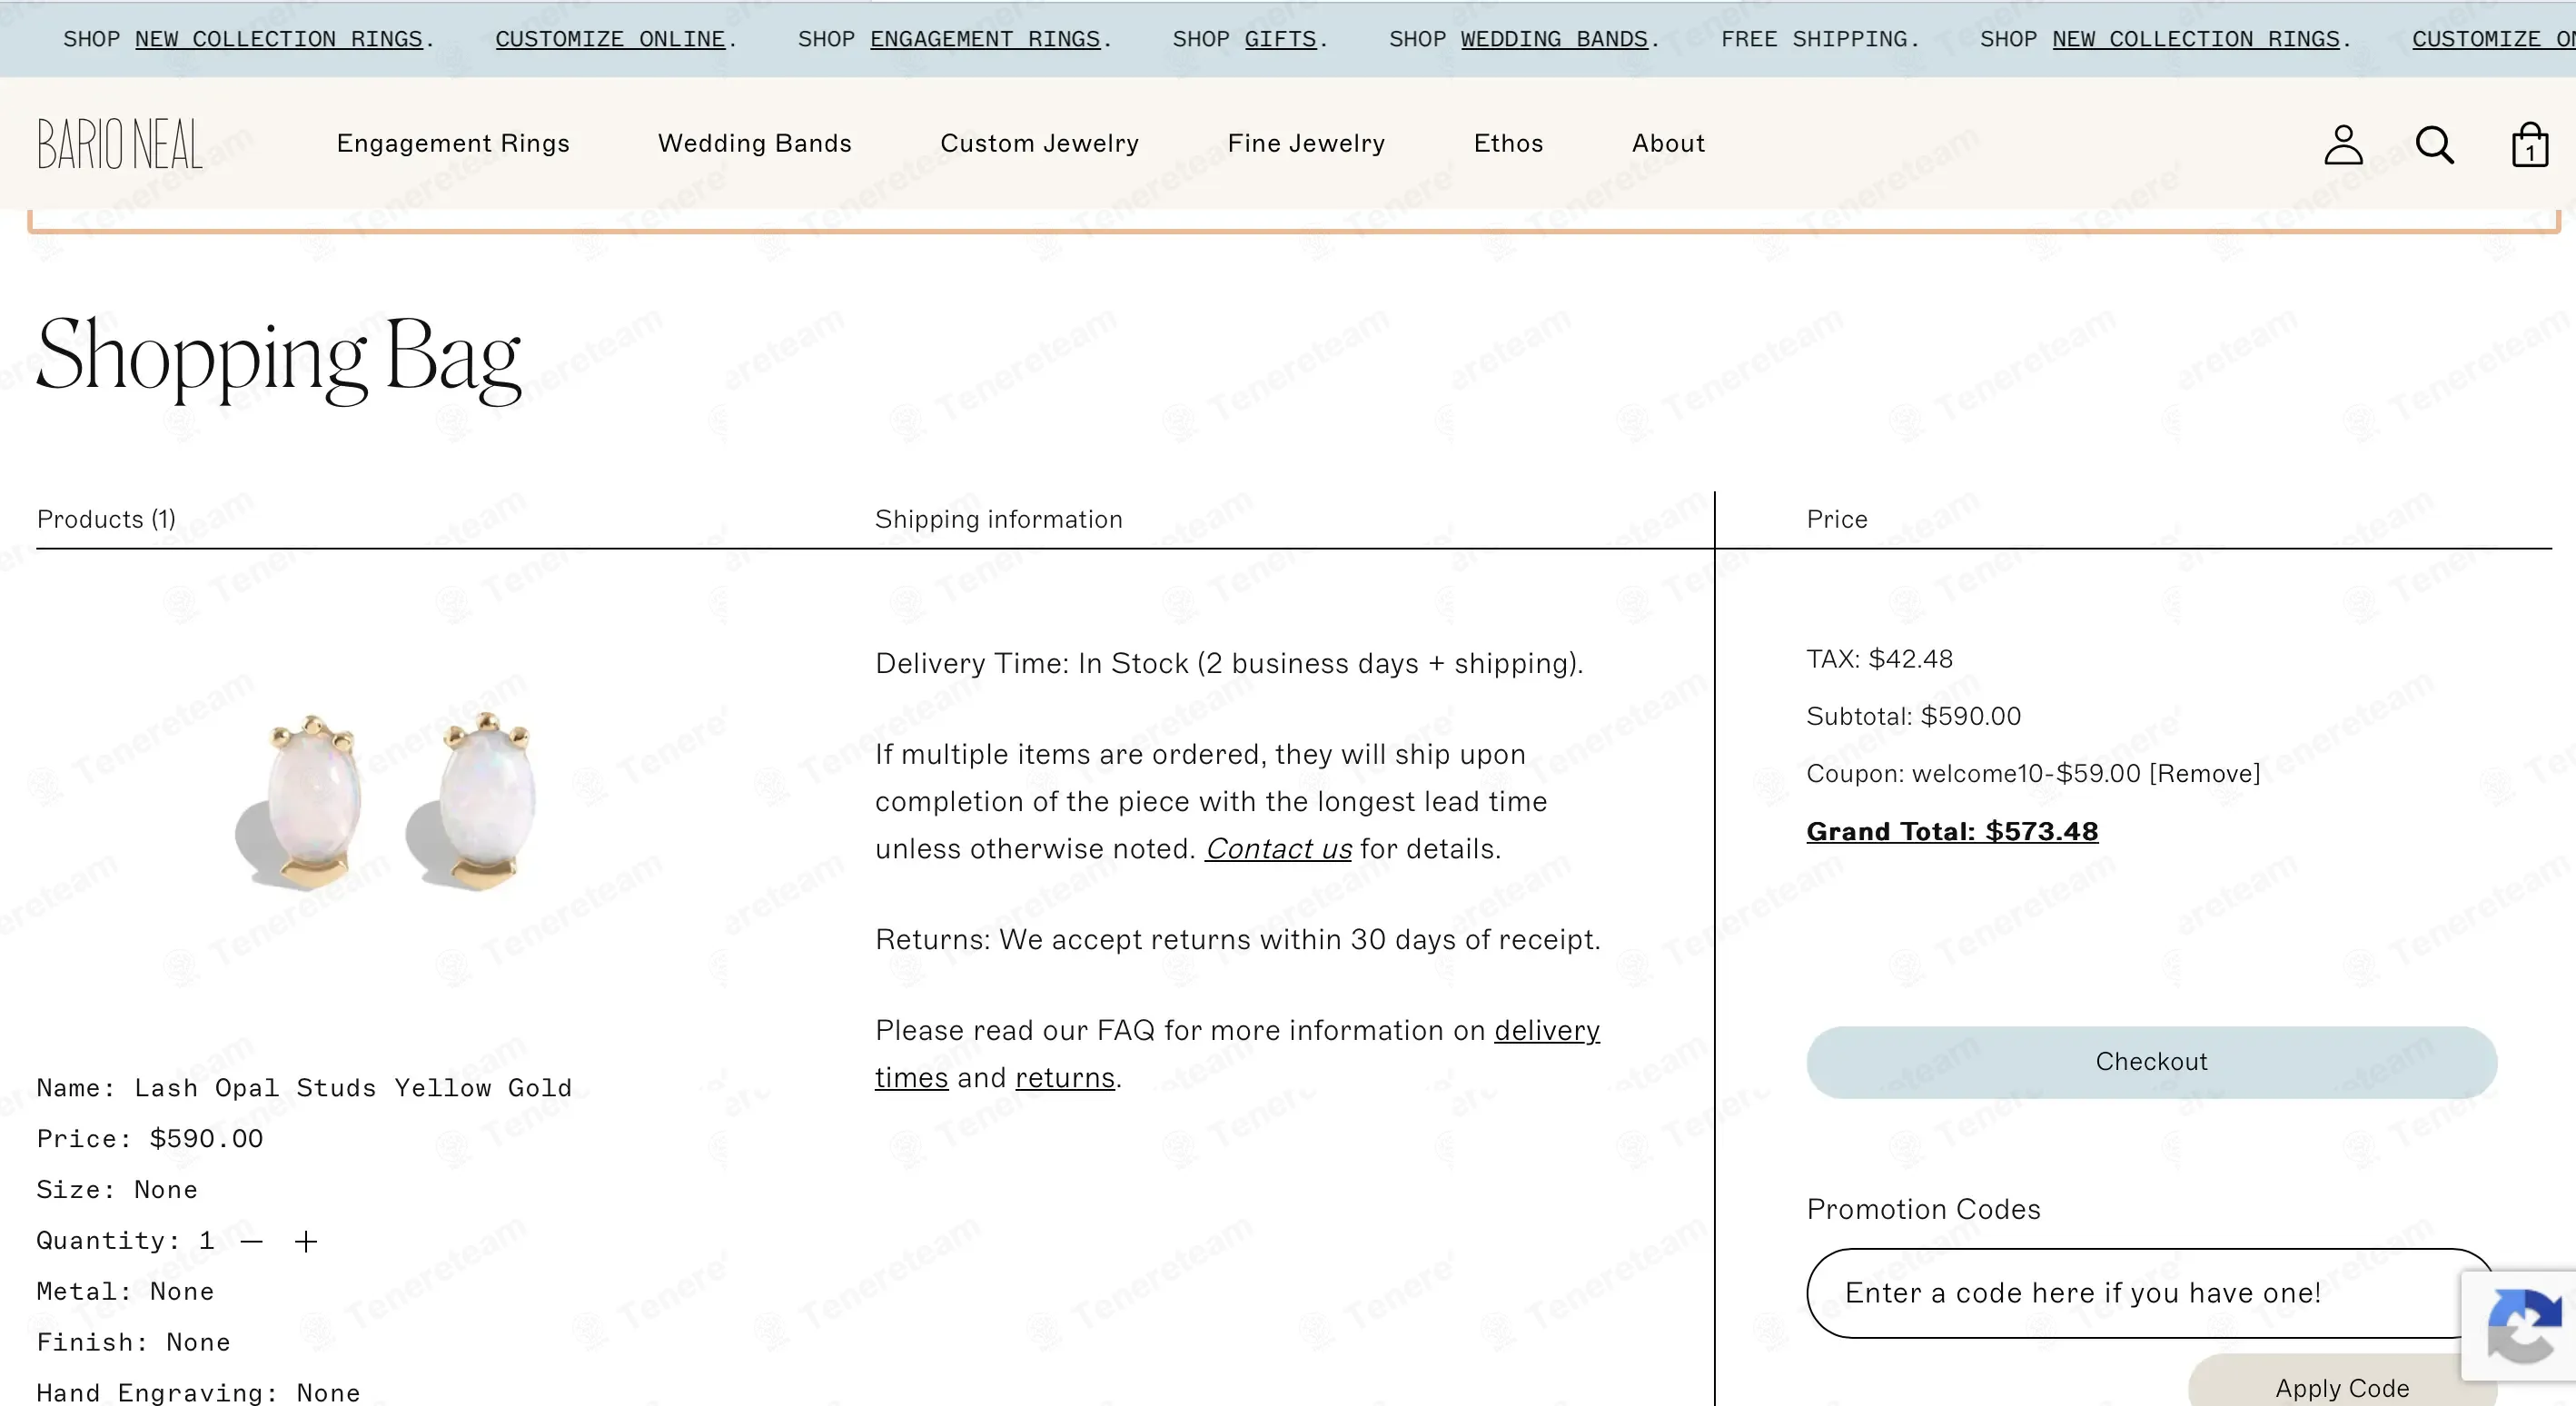Image resolution: width=2576 pixels, height=1406 pixels.
Task: Remove the welcome10 coupon
Action: click(x=2204, y=774)
